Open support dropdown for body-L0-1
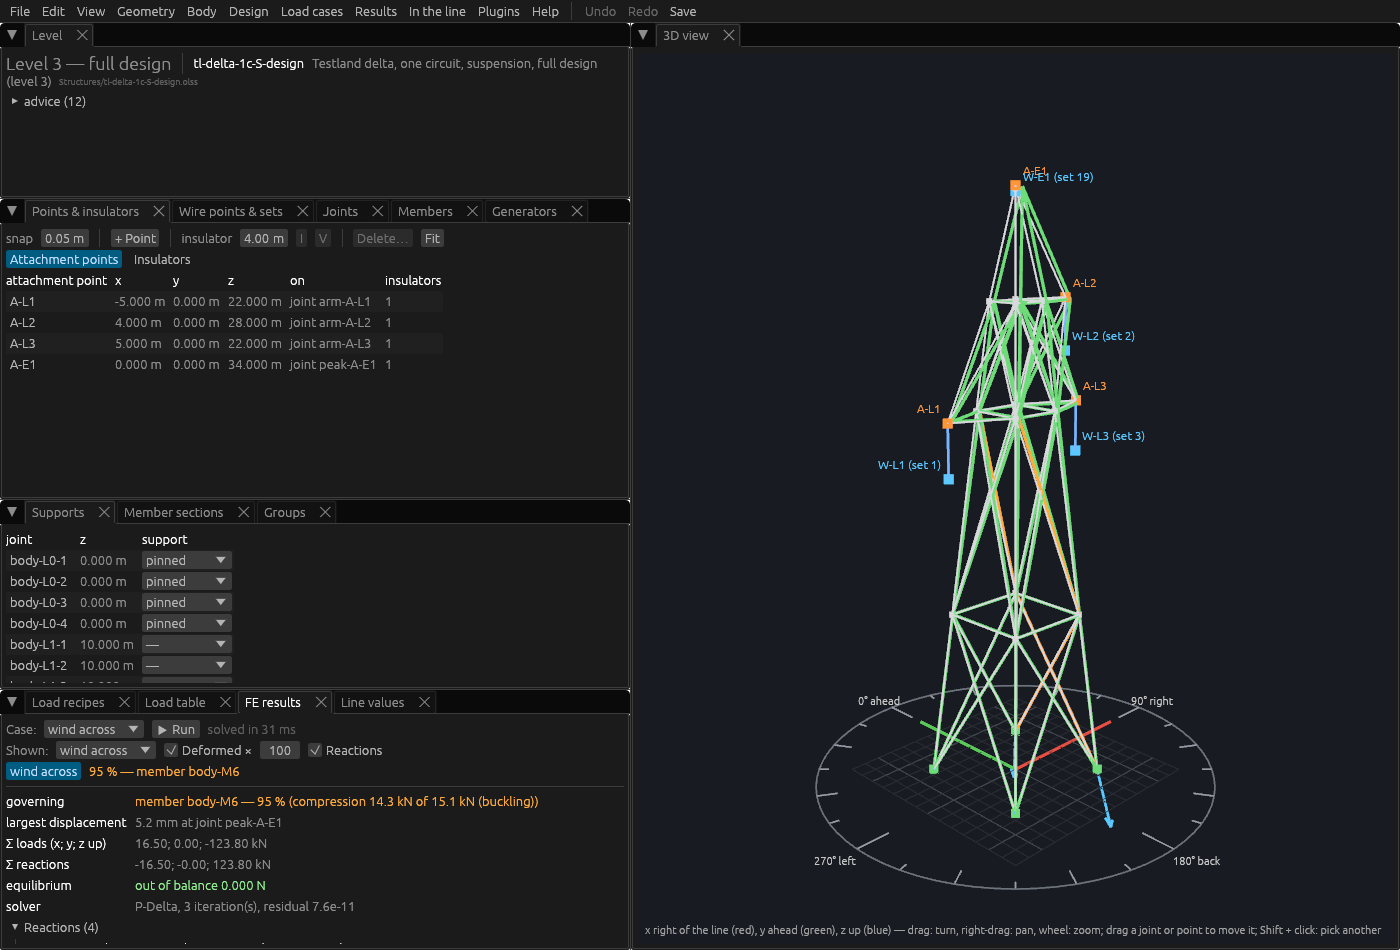1400x950 pixels. coord(187,560)
